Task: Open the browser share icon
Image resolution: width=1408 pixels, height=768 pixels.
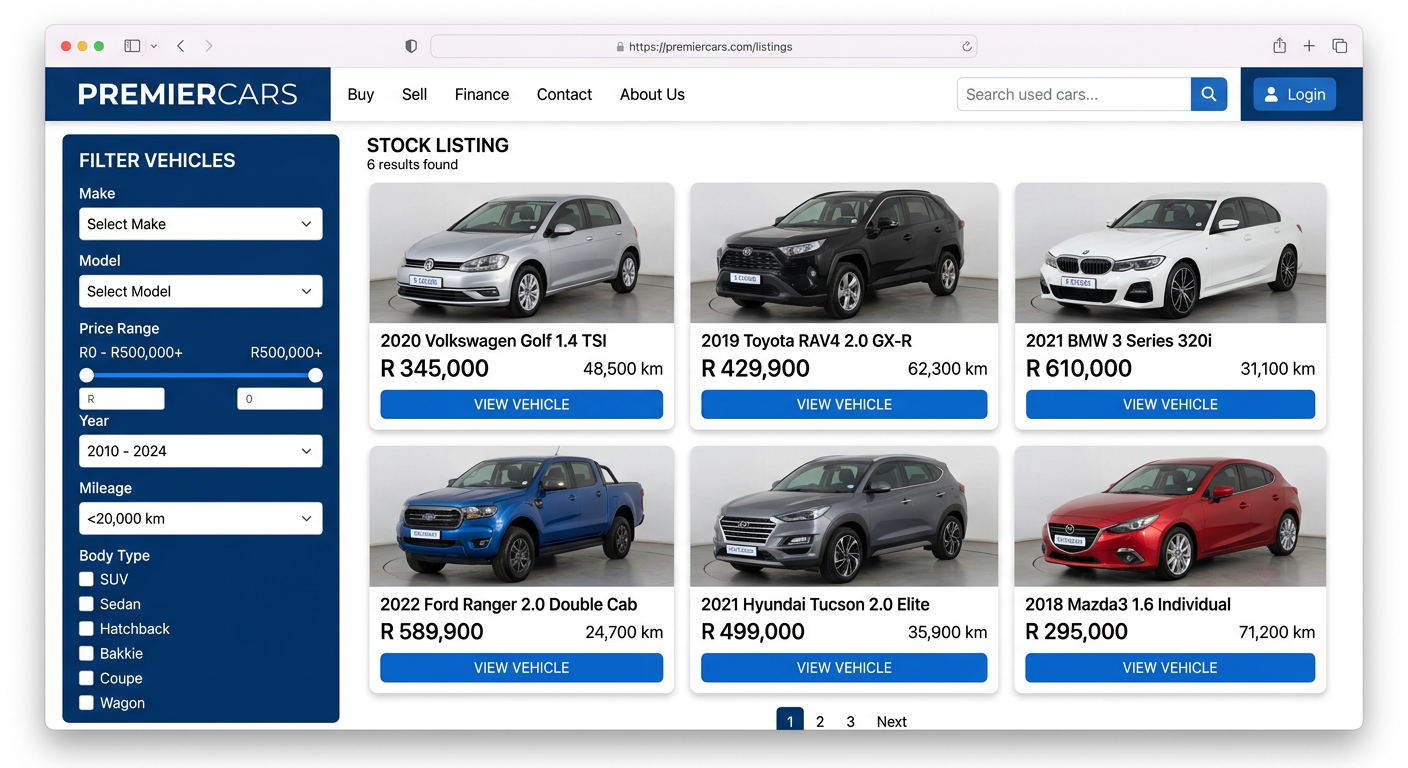Action: [1279, 46]
